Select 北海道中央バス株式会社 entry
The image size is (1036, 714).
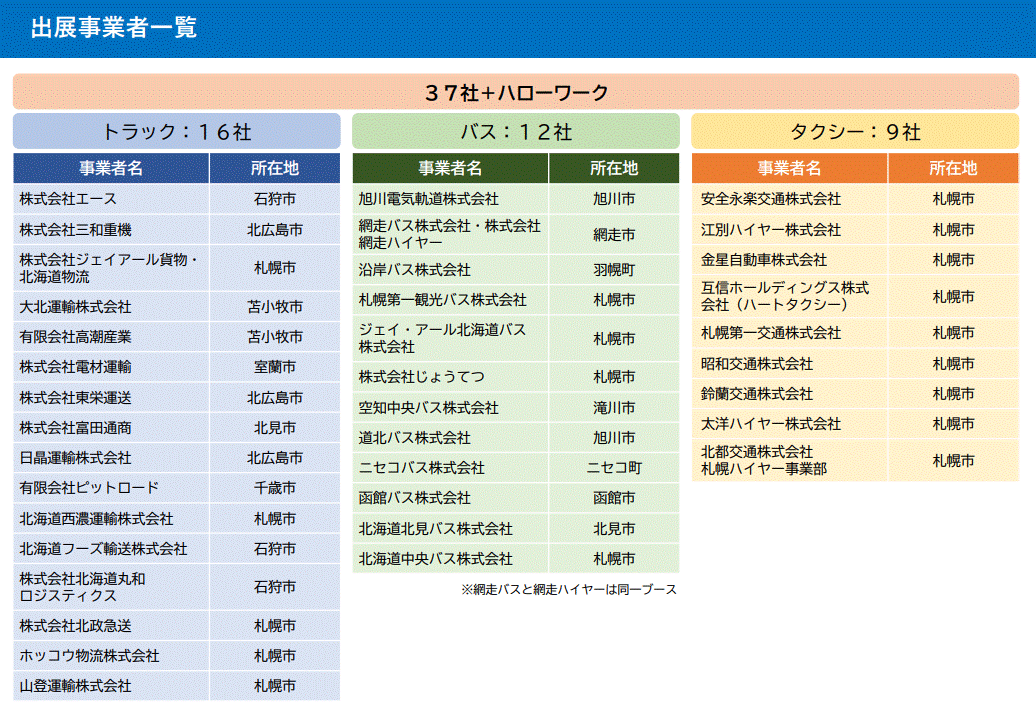coord(435,558)
